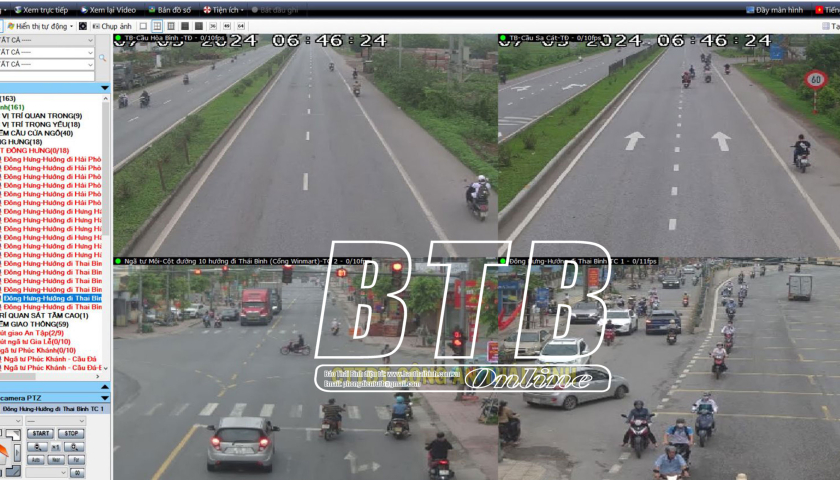Click the fullscreen toggle icon before Chụp ảnh
This screenshot has width=840, height=480.
[84, 26]
